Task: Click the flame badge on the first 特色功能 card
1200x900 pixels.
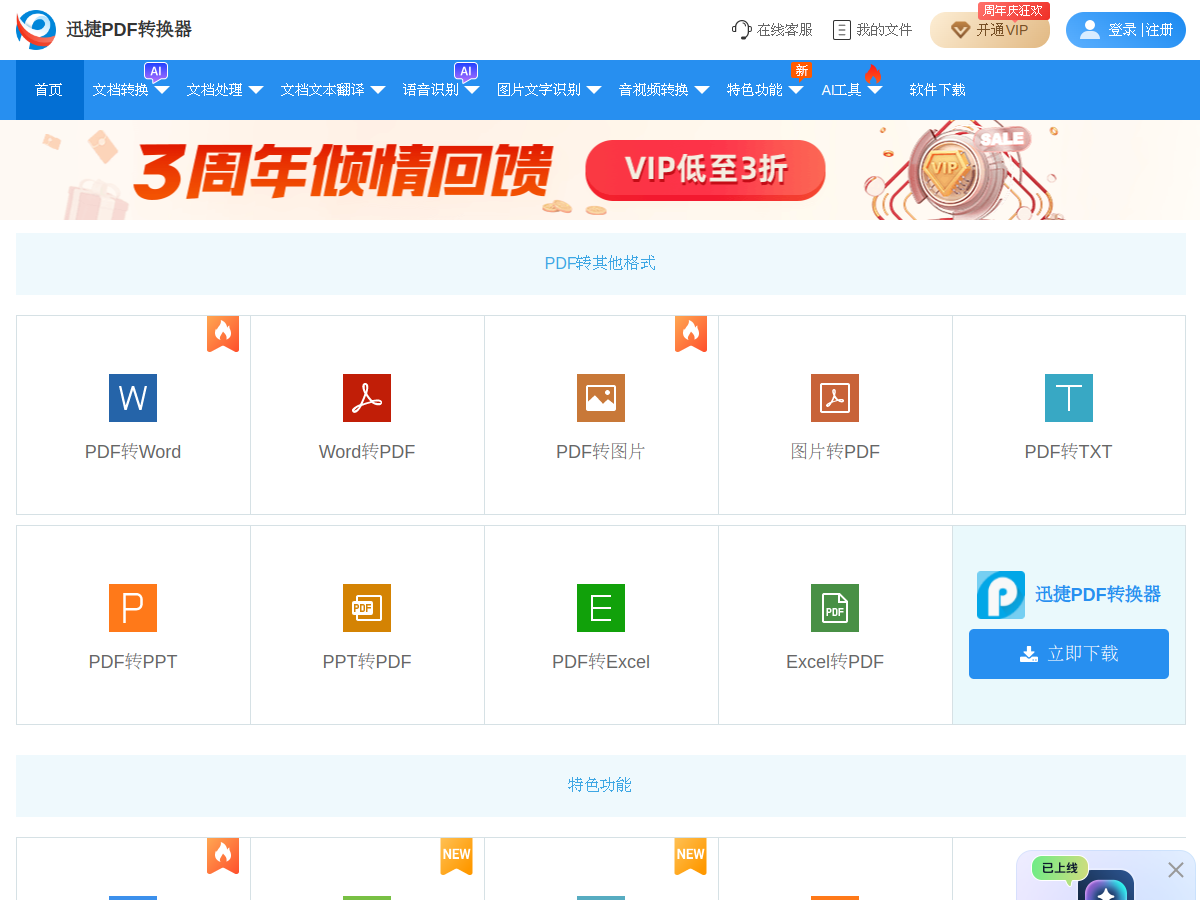Action: (x=223, y=856)
